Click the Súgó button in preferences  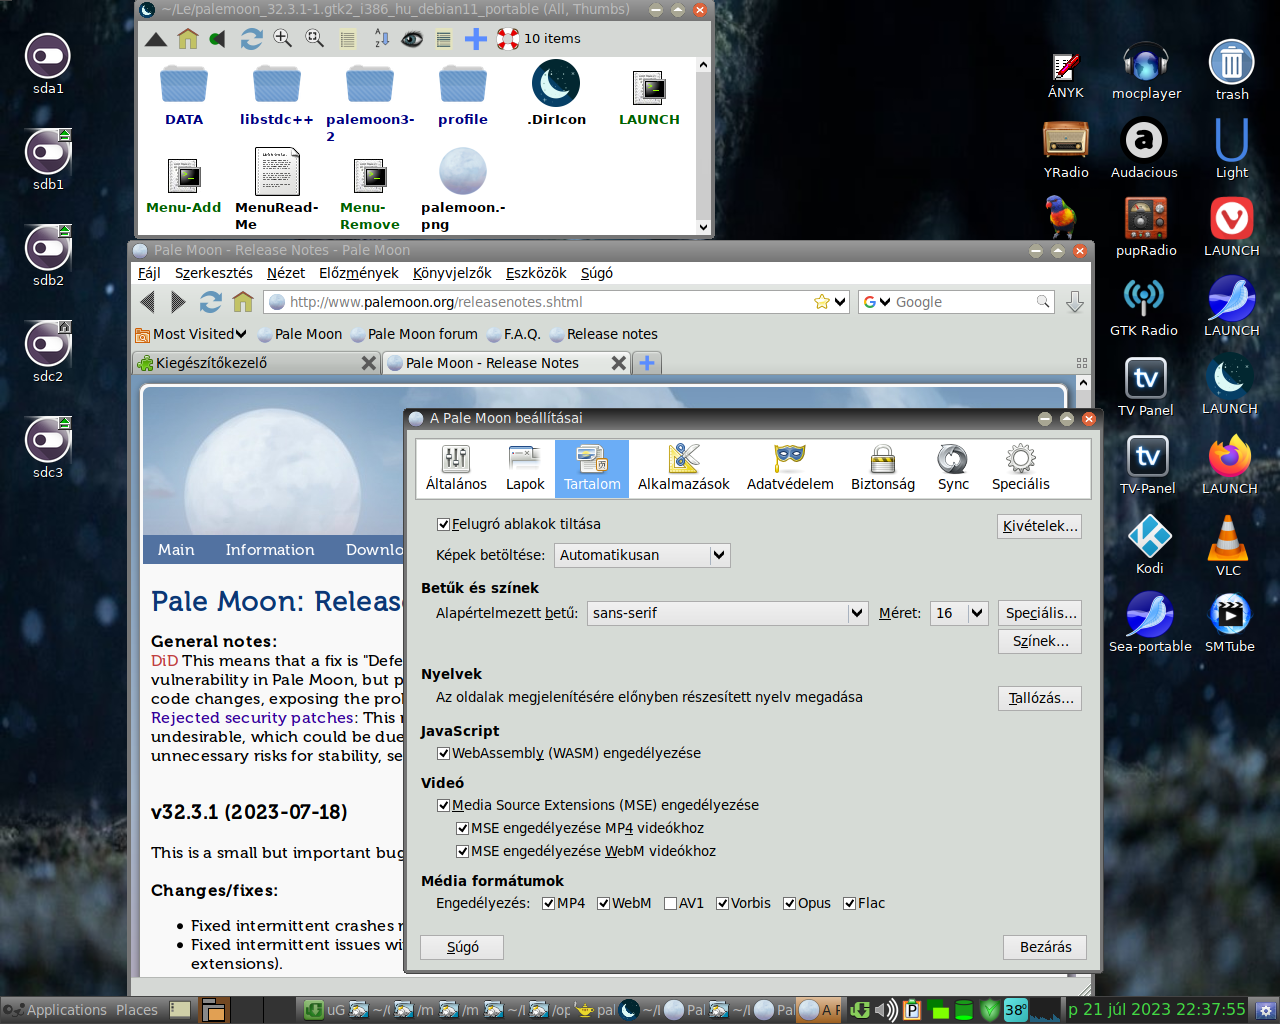click(x=462, y=947)
